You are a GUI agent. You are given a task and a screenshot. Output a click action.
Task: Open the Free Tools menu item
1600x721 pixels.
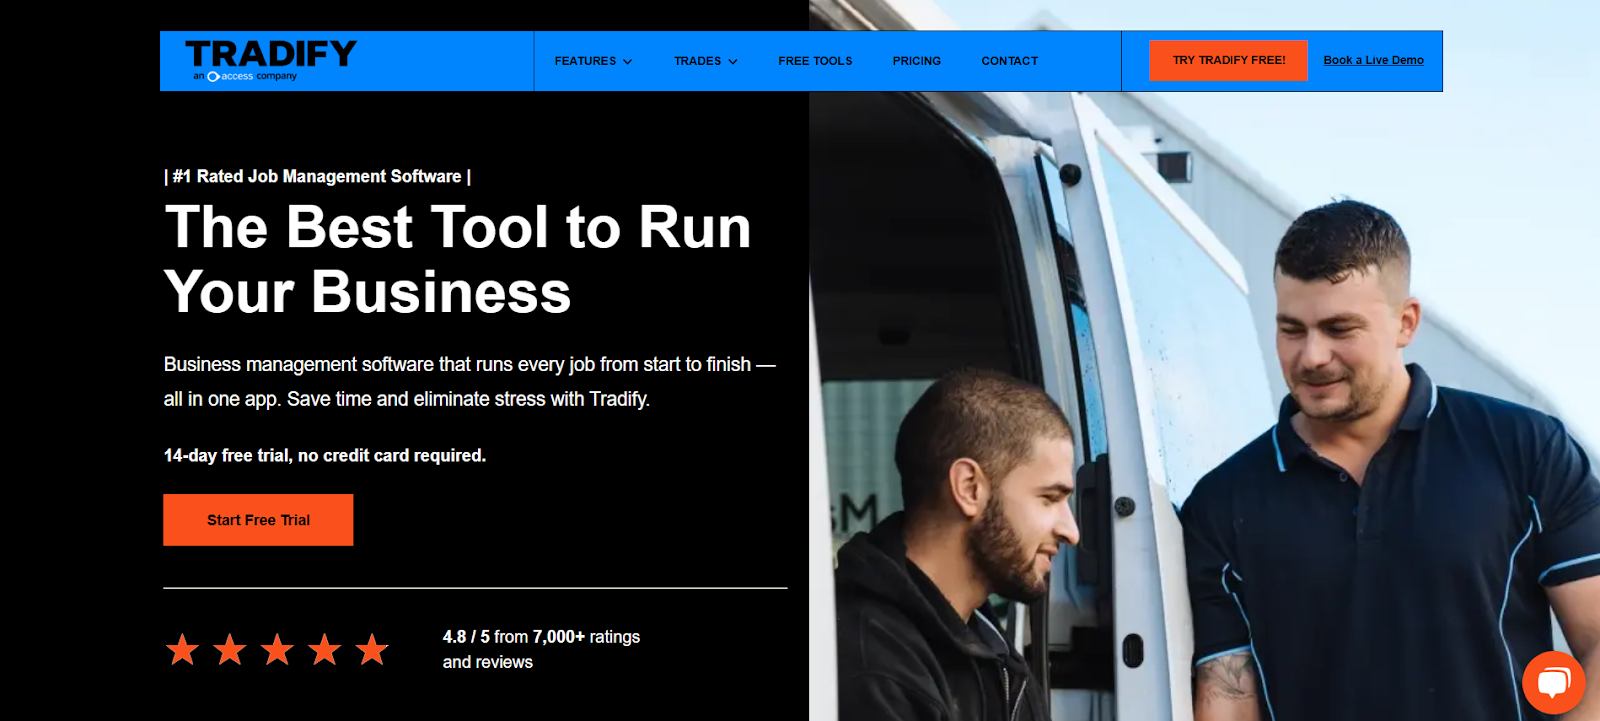[x=815, y=61]
